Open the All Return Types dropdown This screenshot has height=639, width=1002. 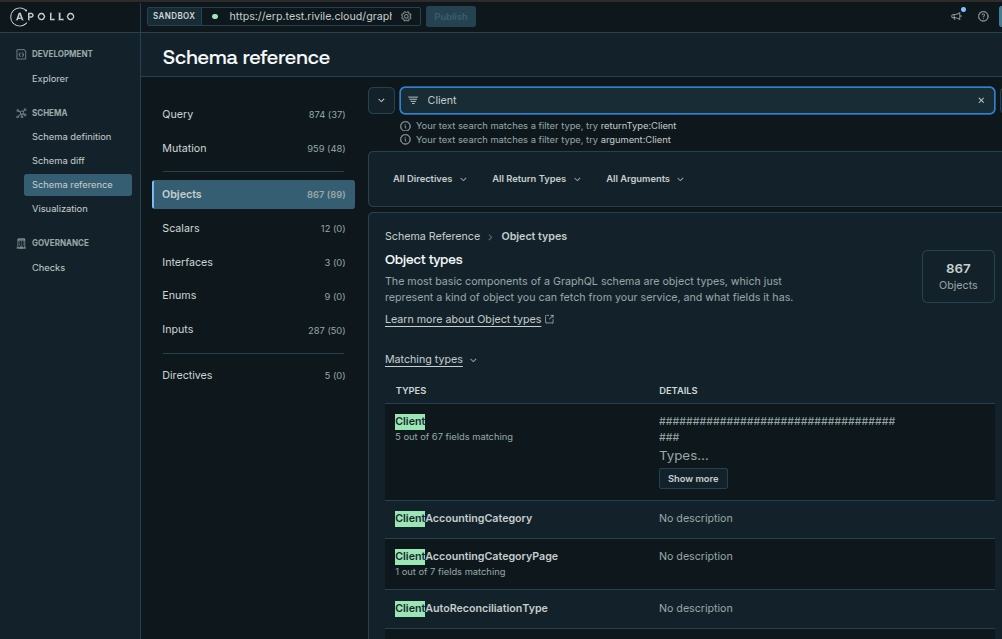pyautogui.click(x=536, y=179)
